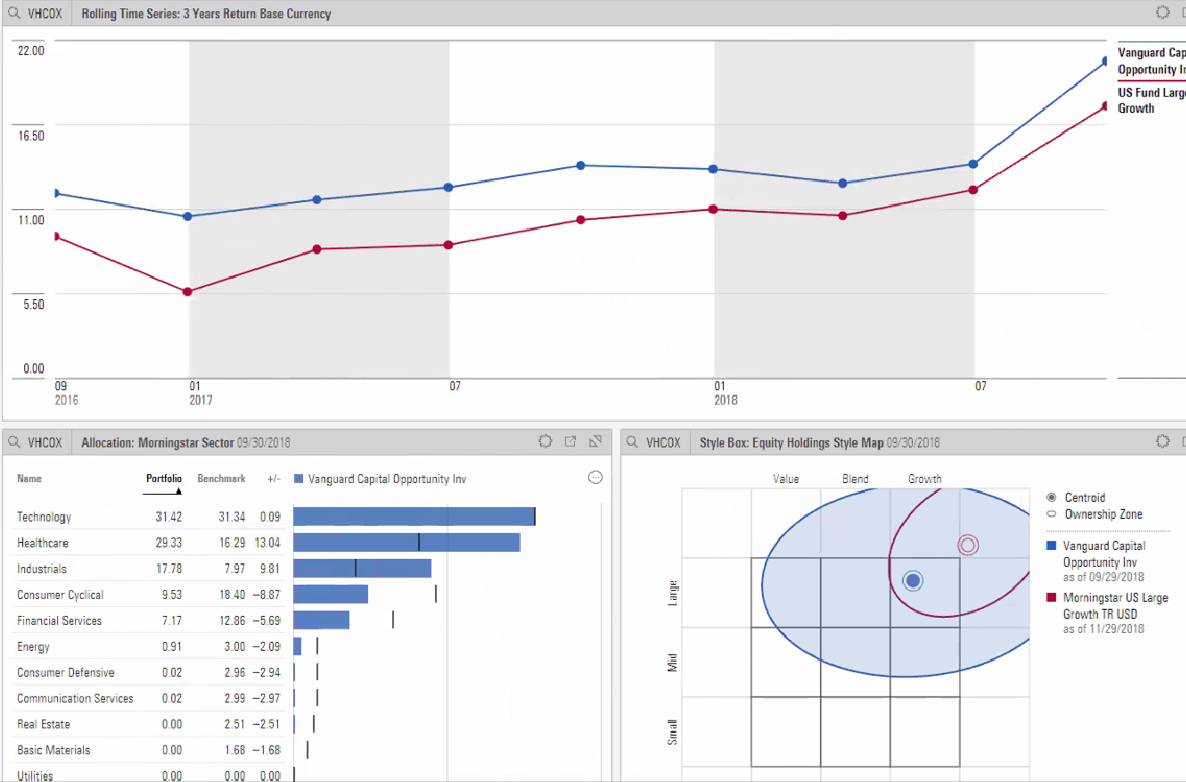Click the Healthcare sector bar in the chart

[x=406, y=542]
